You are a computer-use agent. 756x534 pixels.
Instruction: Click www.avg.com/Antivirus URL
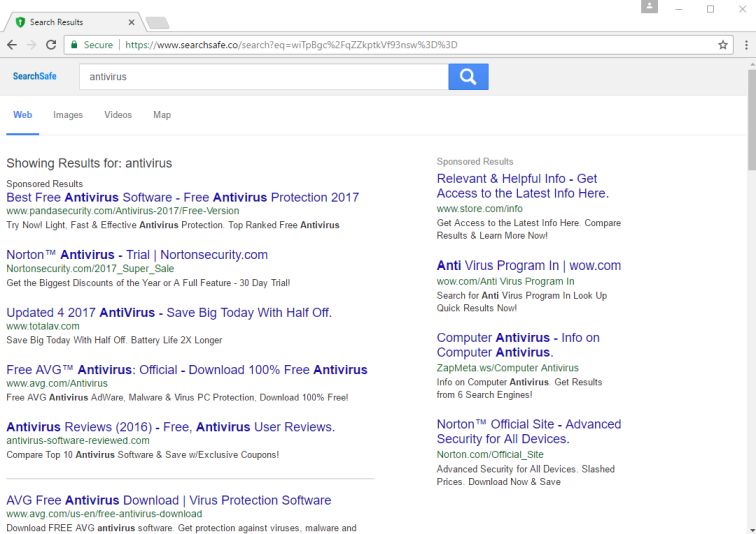coord(57,383)
